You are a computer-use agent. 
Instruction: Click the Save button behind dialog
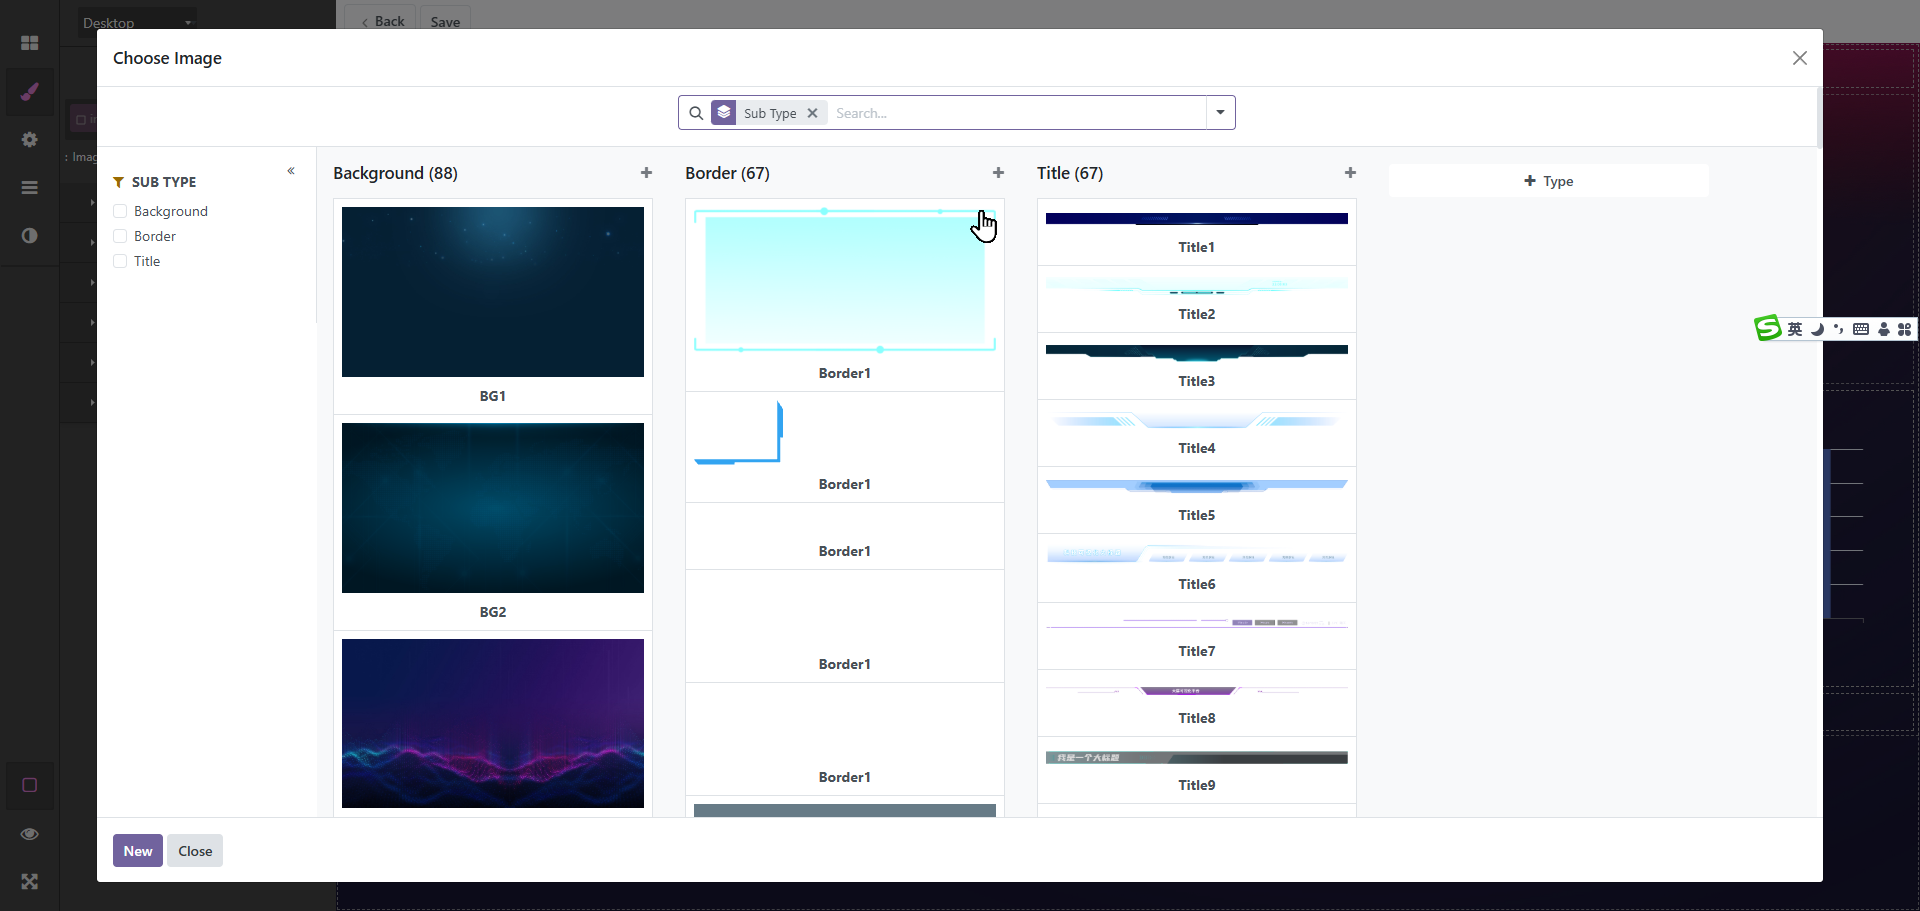[445, 20]
